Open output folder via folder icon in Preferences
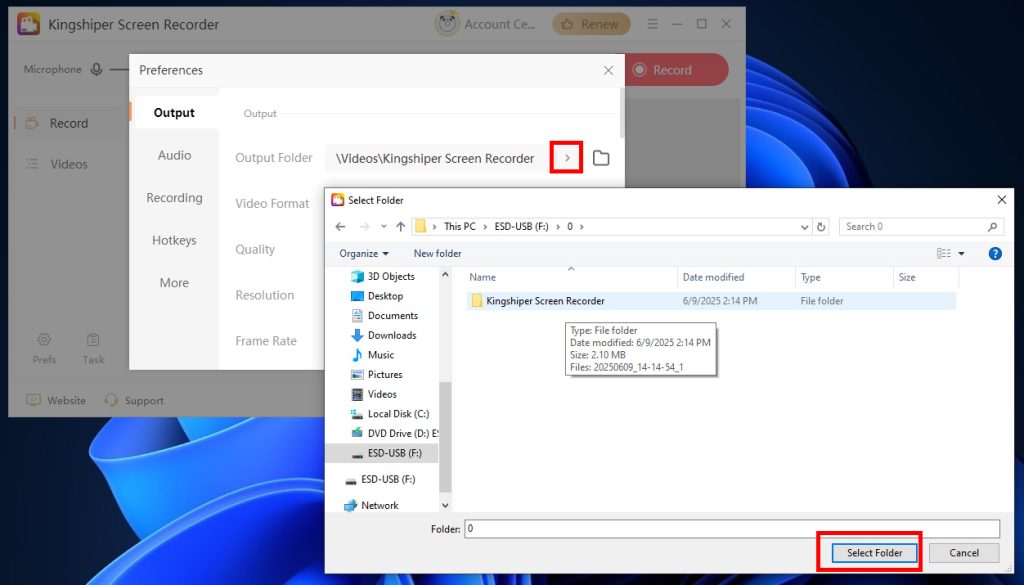This screenshot has width=1024, height=585. pos(601,158)
